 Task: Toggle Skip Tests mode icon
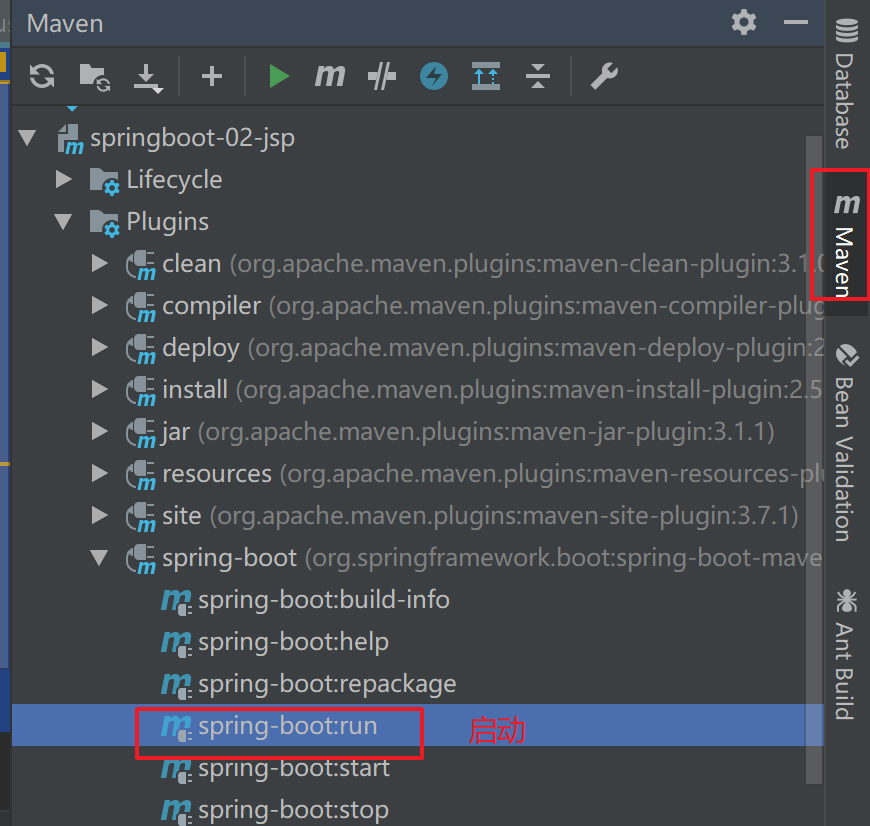tap(382, 76)
